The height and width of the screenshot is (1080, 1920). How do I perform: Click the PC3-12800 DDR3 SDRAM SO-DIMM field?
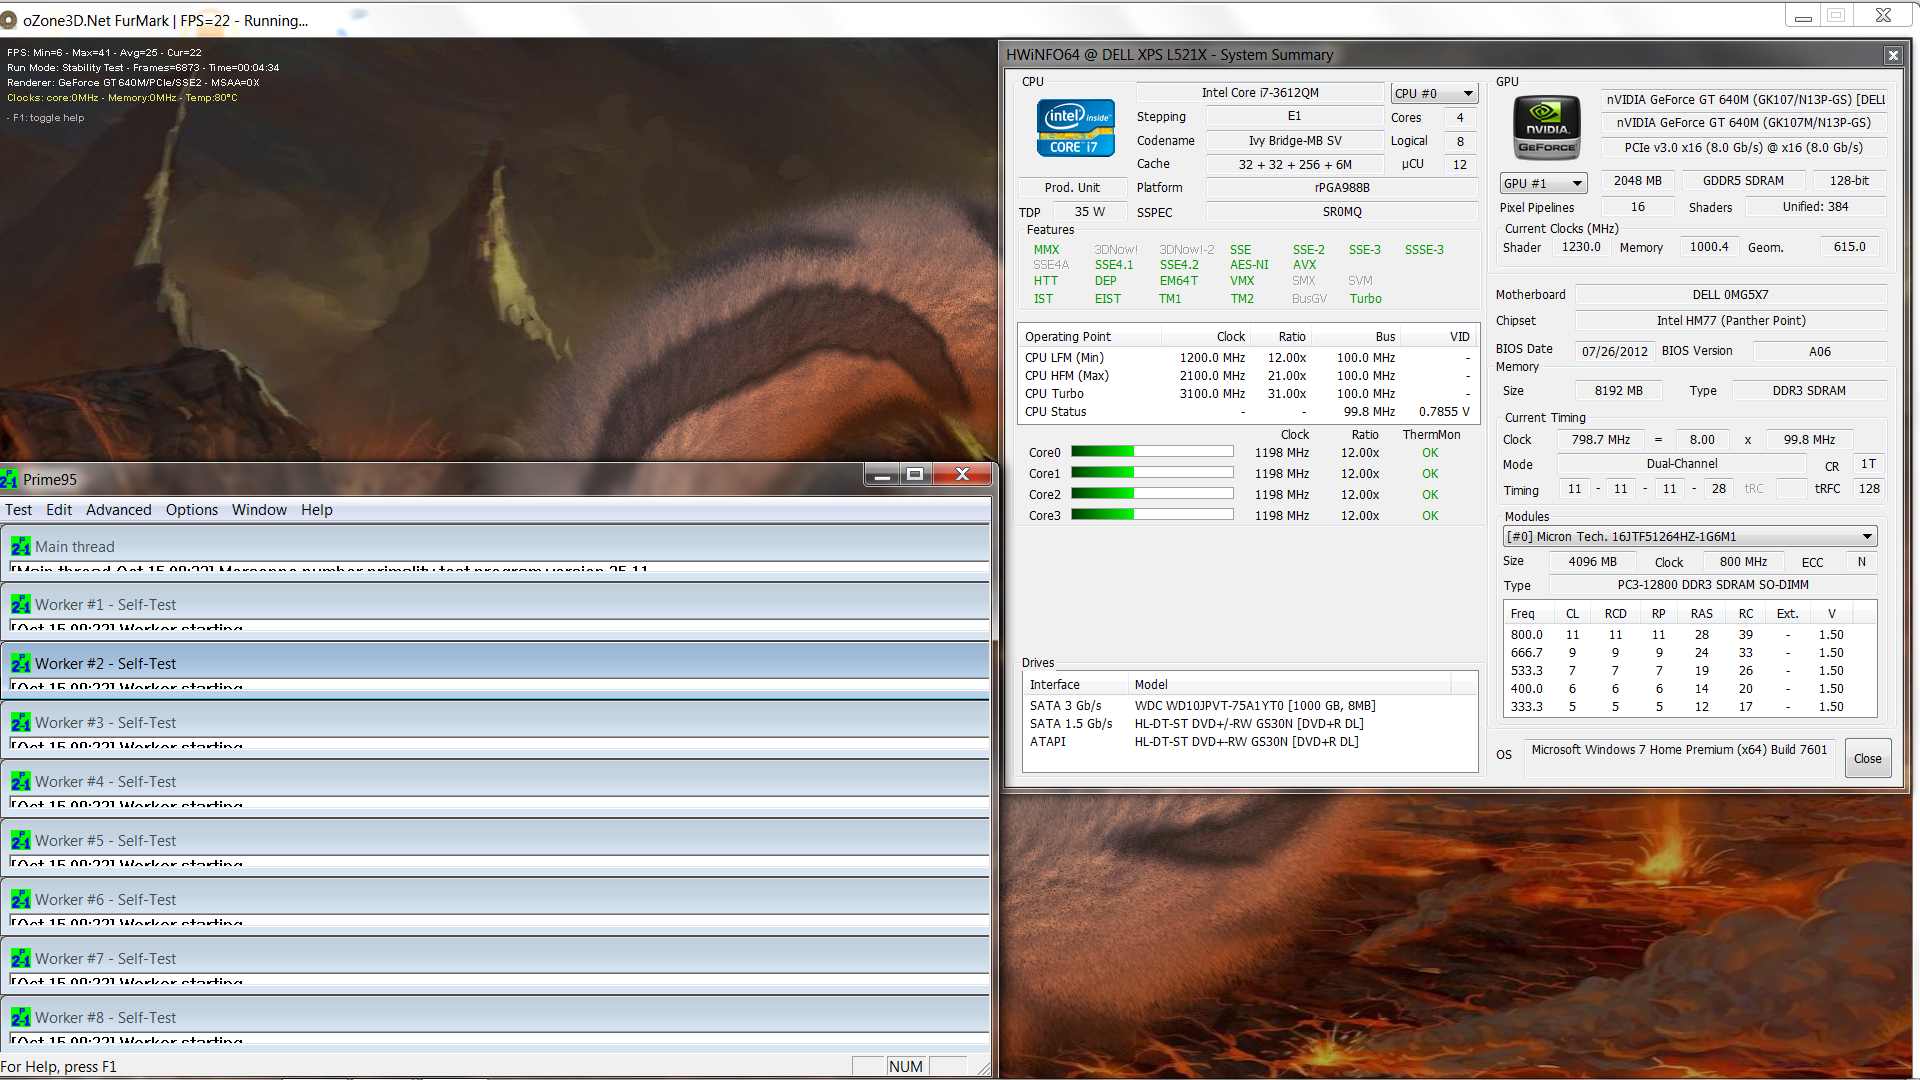(1712, 585)
